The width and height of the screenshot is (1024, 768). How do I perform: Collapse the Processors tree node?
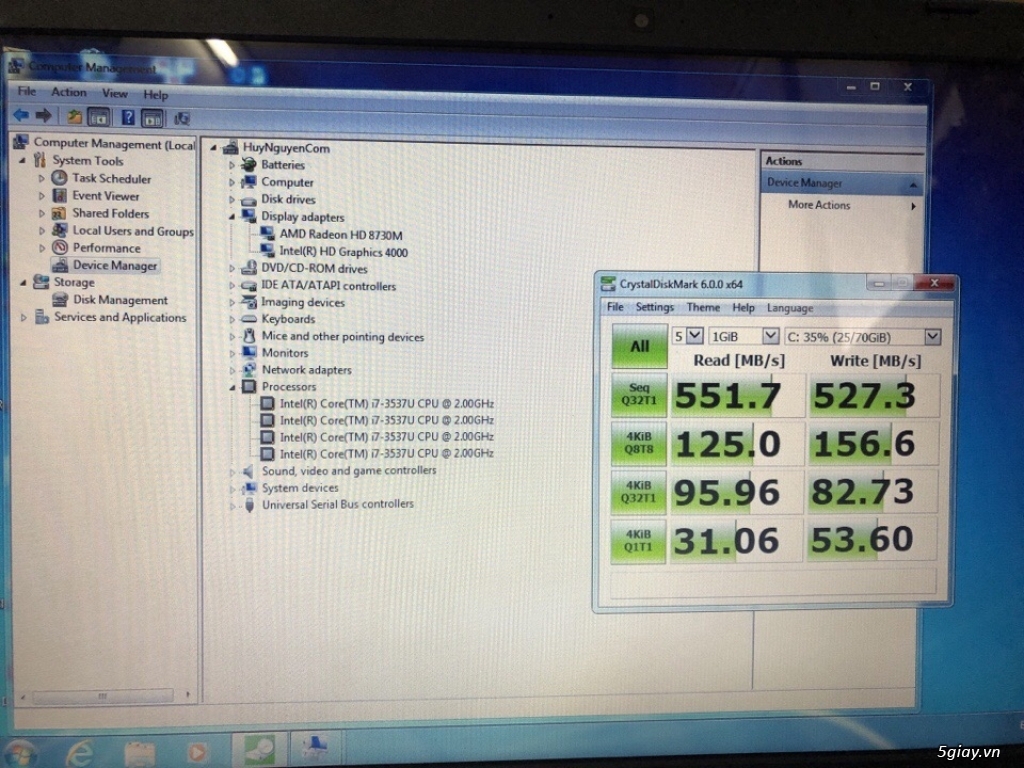(231, 386)
